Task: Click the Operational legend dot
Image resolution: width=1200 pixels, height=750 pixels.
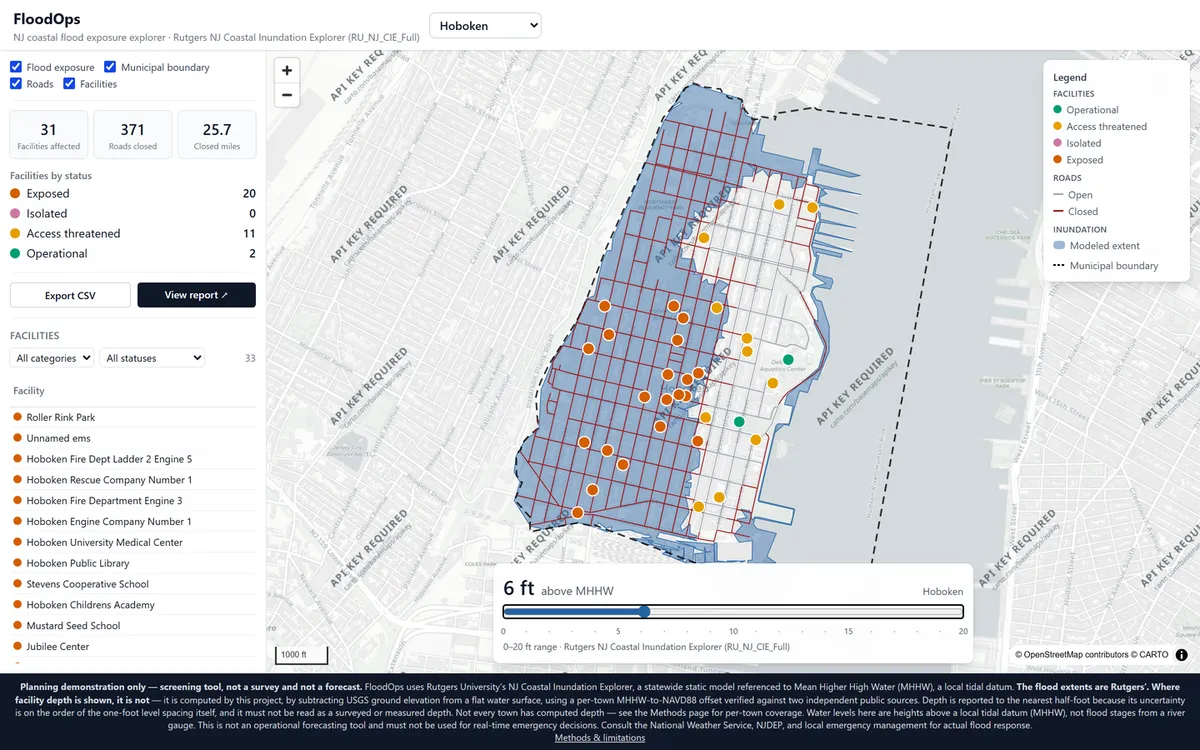Action: (x=1058, y=110)
